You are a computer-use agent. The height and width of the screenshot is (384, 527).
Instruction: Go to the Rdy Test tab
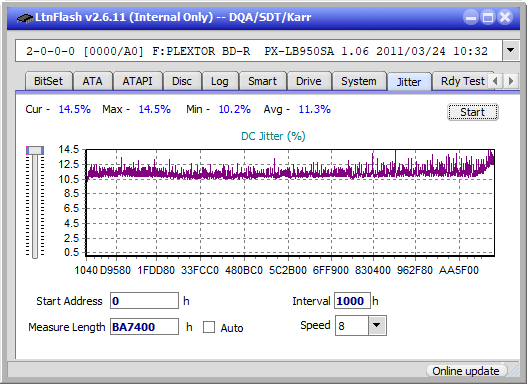(462, 81)
